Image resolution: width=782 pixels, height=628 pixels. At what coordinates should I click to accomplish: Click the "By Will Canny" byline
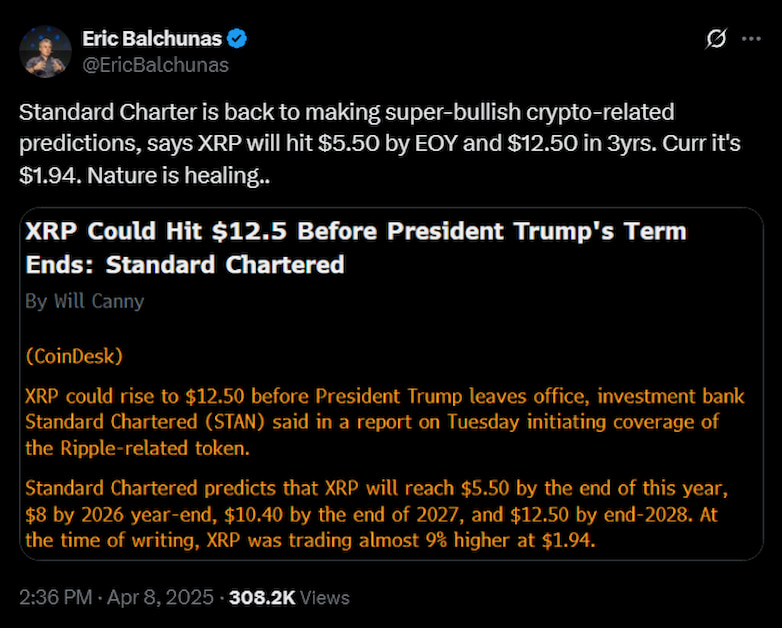pyautogui.click(x=85, y=301)
